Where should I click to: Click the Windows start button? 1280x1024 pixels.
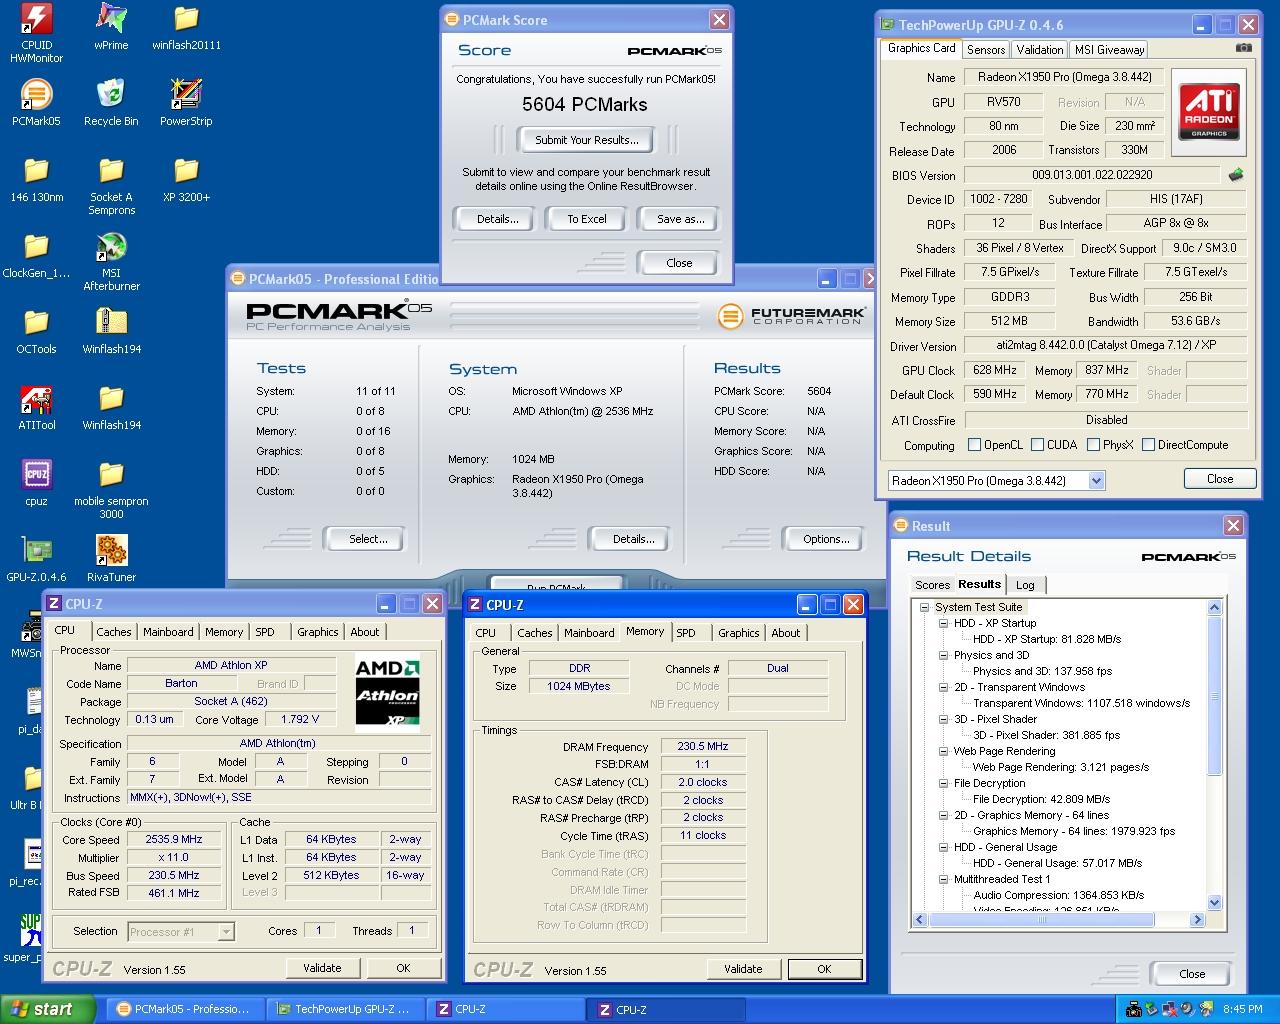coord(48,1009)
